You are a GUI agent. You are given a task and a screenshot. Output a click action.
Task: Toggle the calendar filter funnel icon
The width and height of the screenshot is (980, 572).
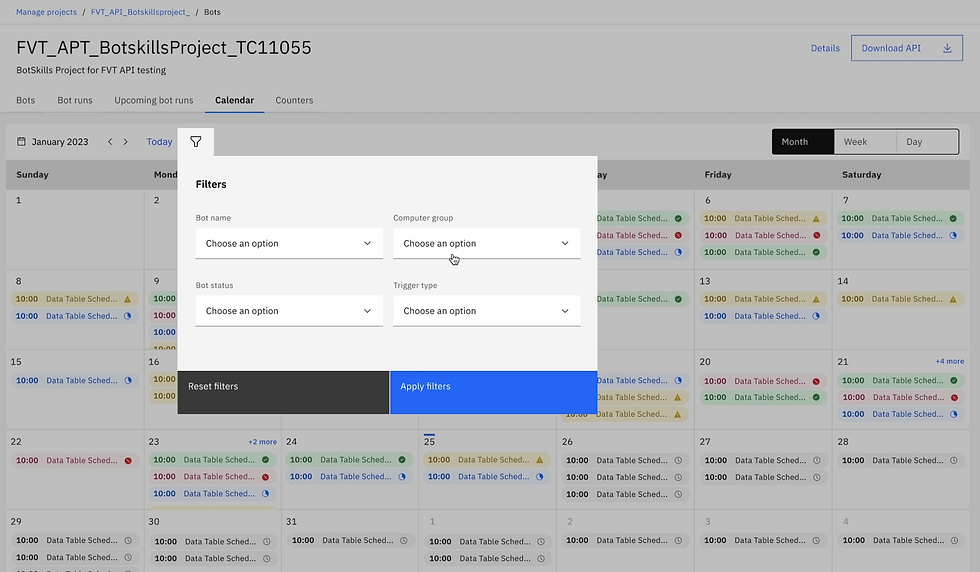point(196,142)
